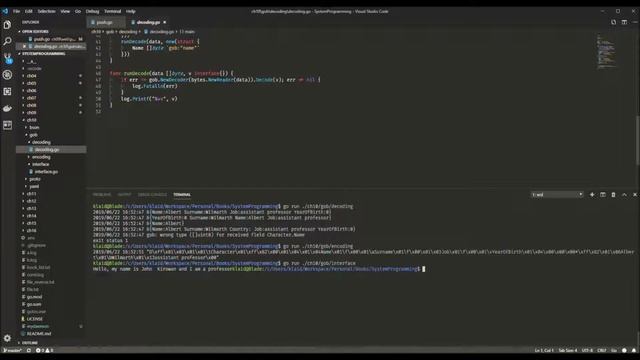Open go.mod in the explorer
This screenshot has height=360, width=640.
[34, 297]
